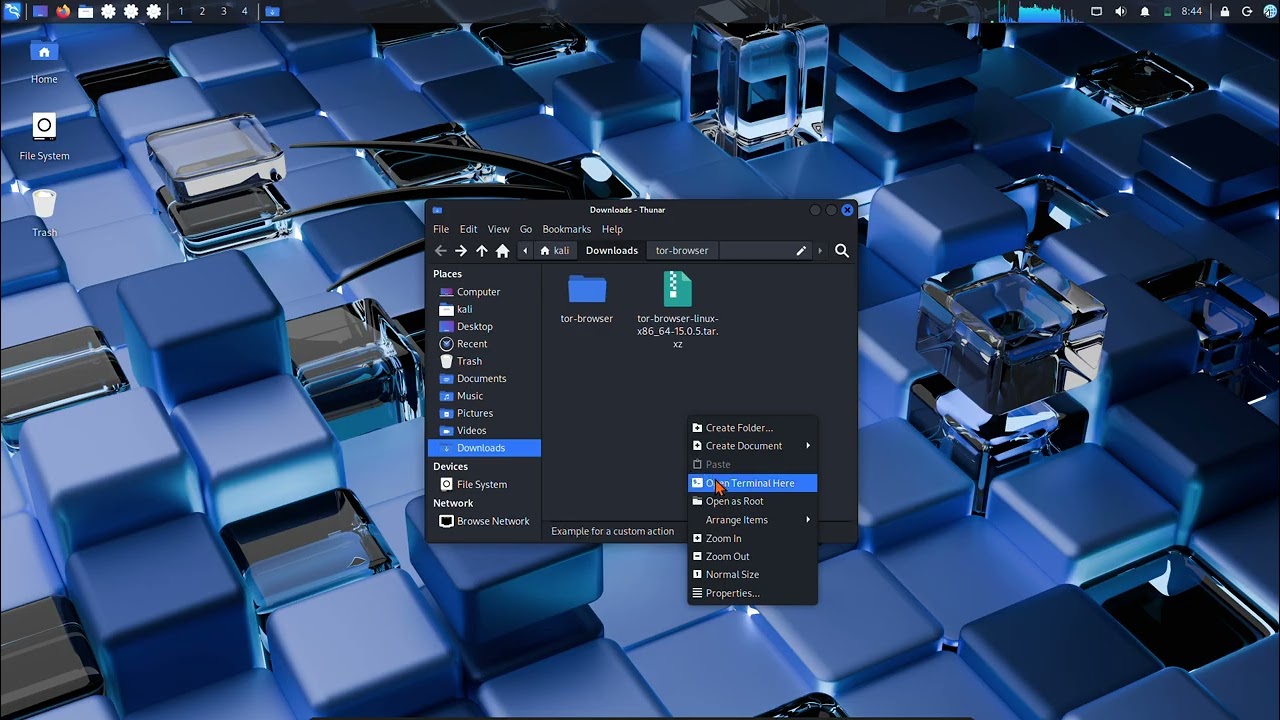This screenshot has width=1280, height=720.
Task: Open the Kali applications menu in panel
Action: 12,12
